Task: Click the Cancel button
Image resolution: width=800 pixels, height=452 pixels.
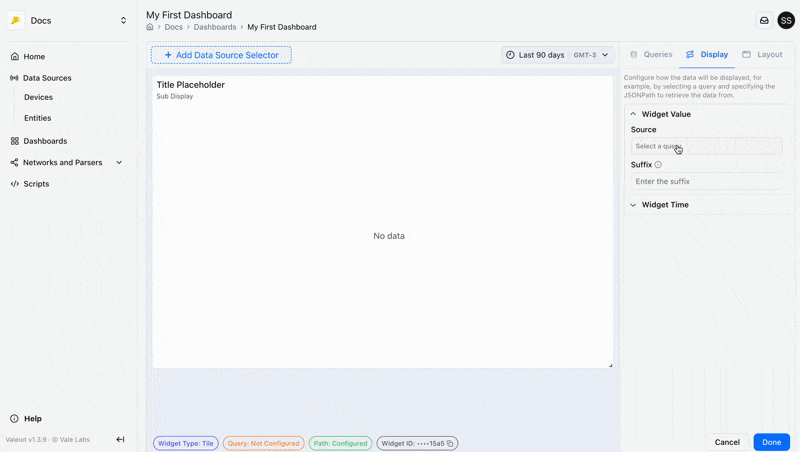Action: tap(727, 442)
